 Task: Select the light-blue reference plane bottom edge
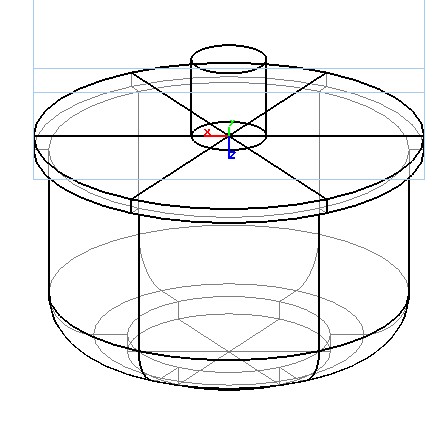coord(229,179)
